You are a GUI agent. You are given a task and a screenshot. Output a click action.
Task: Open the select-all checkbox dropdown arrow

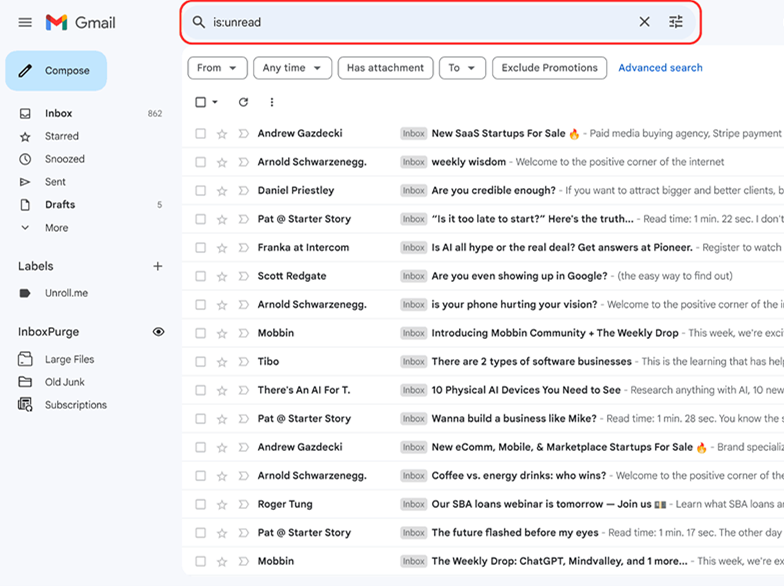[215, 103]
